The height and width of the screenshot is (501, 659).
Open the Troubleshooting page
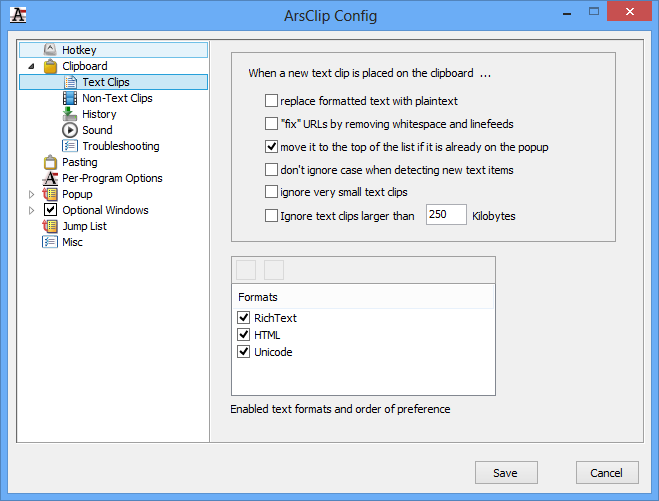(x=121, y=146)
